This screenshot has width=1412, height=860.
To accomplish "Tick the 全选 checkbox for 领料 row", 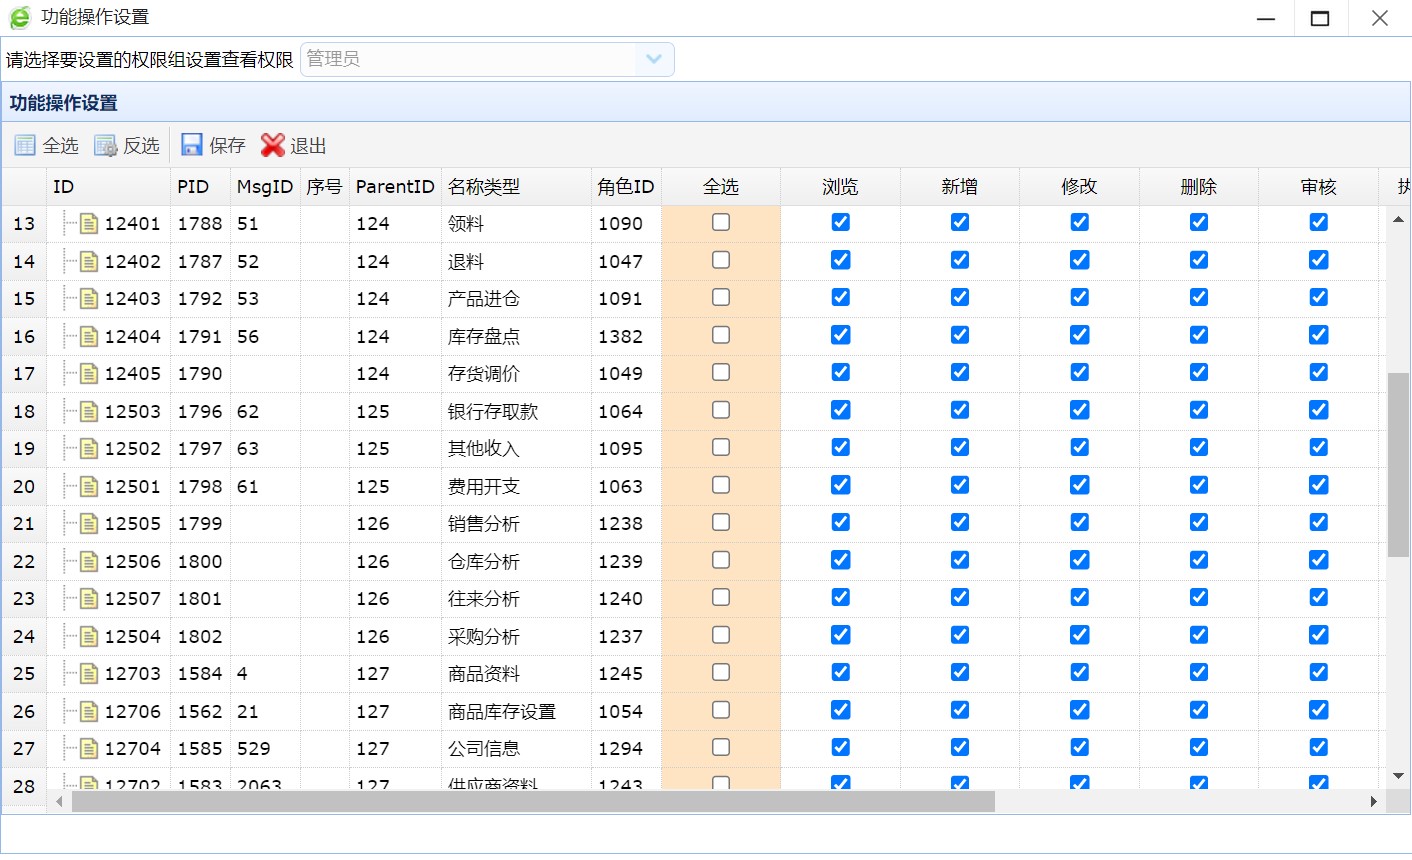I will click(x=721, y=222).
